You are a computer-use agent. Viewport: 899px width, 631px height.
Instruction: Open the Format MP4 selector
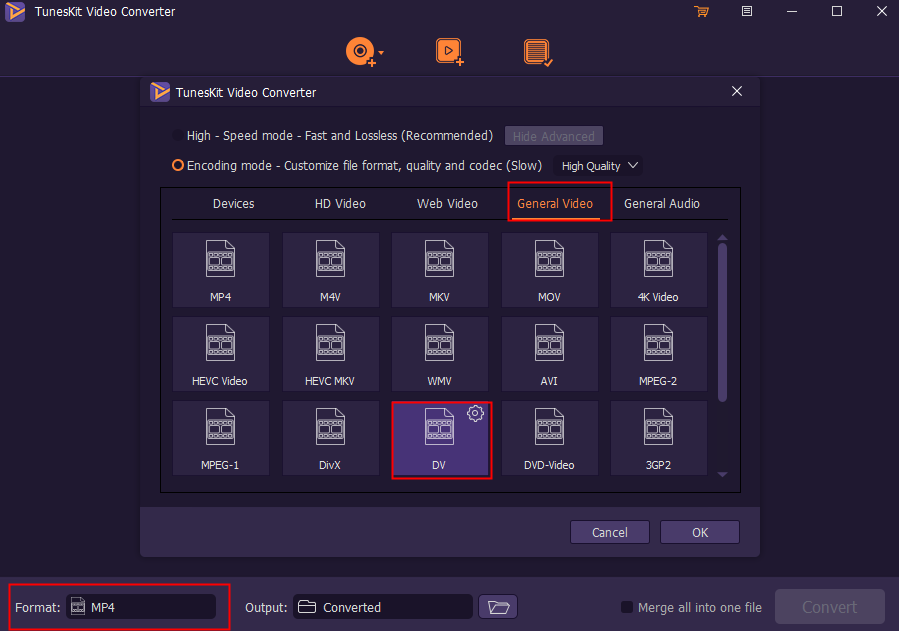[x=141, y=607]
